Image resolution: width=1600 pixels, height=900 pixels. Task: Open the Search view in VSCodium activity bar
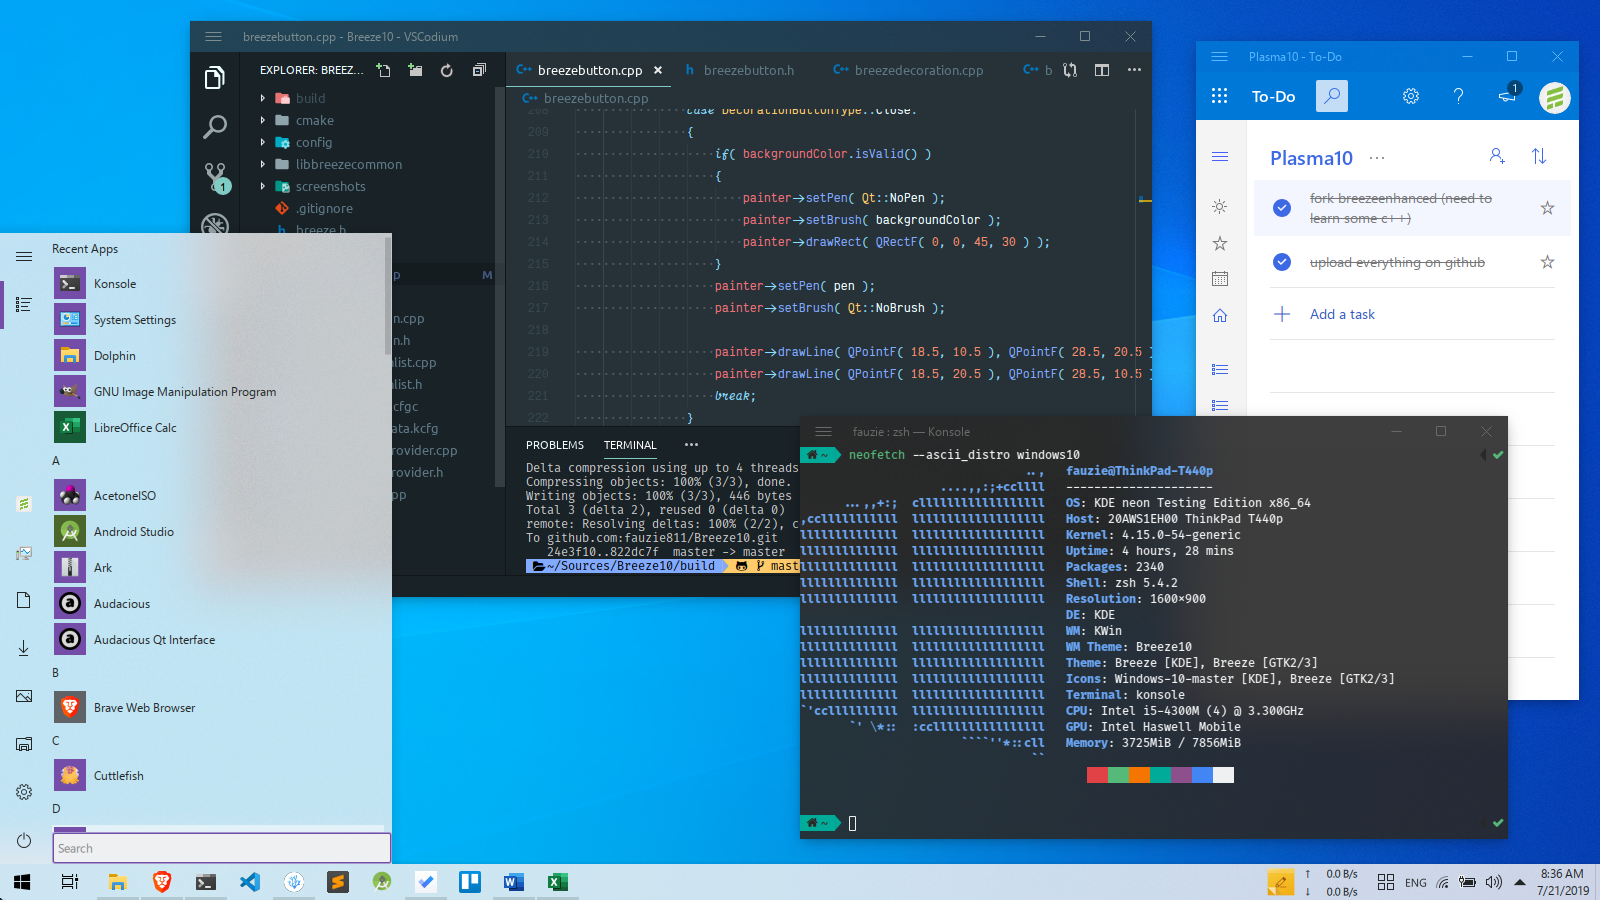pos(214,127)
